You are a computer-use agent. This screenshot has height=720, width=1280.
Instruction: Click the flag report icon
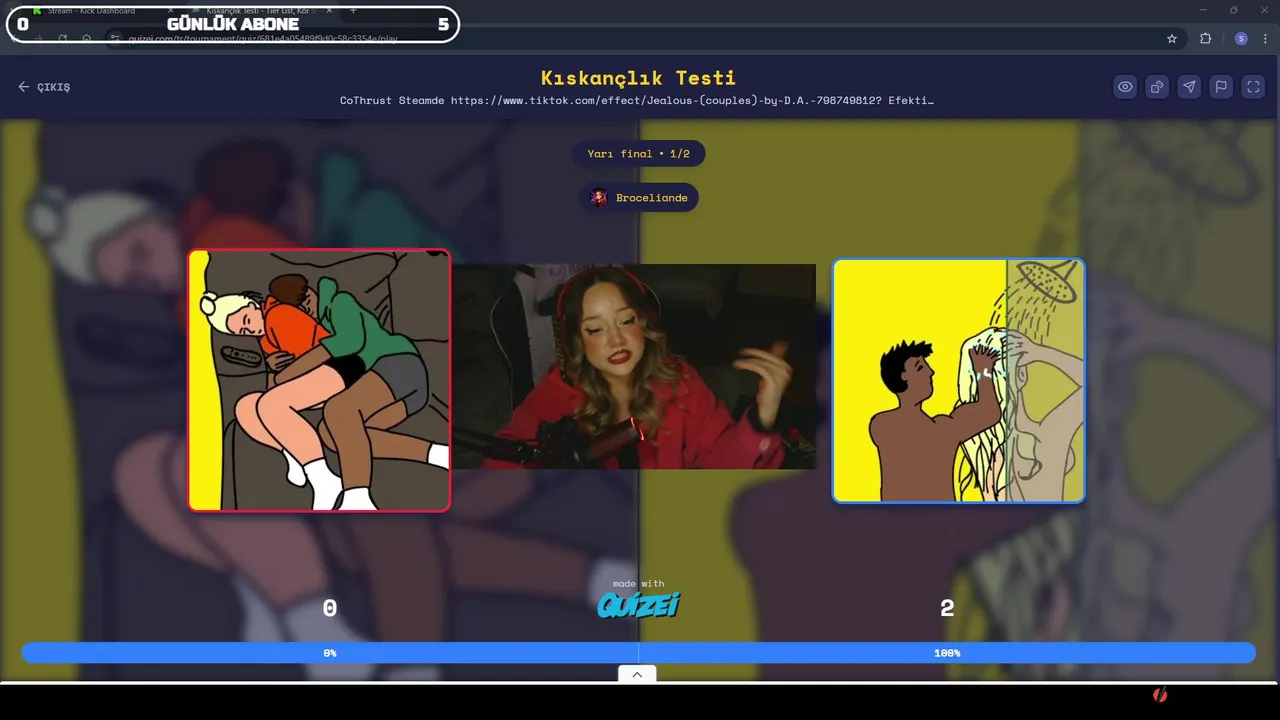pyautogui.click(x=1221, y=87)
